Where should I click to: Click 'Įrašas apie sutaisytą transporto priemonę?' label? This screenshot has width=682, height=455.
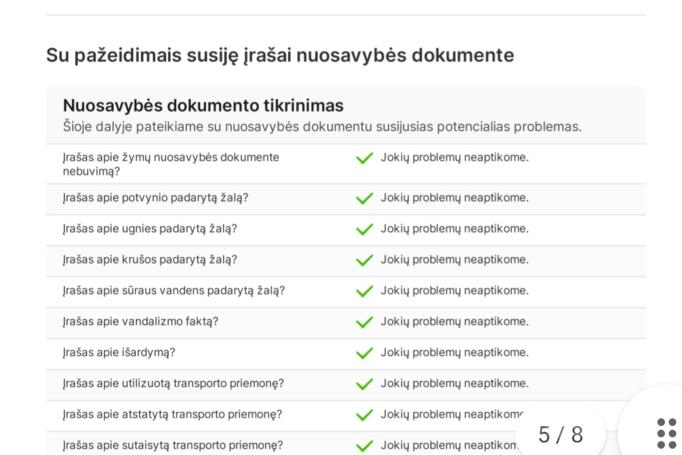(172, 446)
